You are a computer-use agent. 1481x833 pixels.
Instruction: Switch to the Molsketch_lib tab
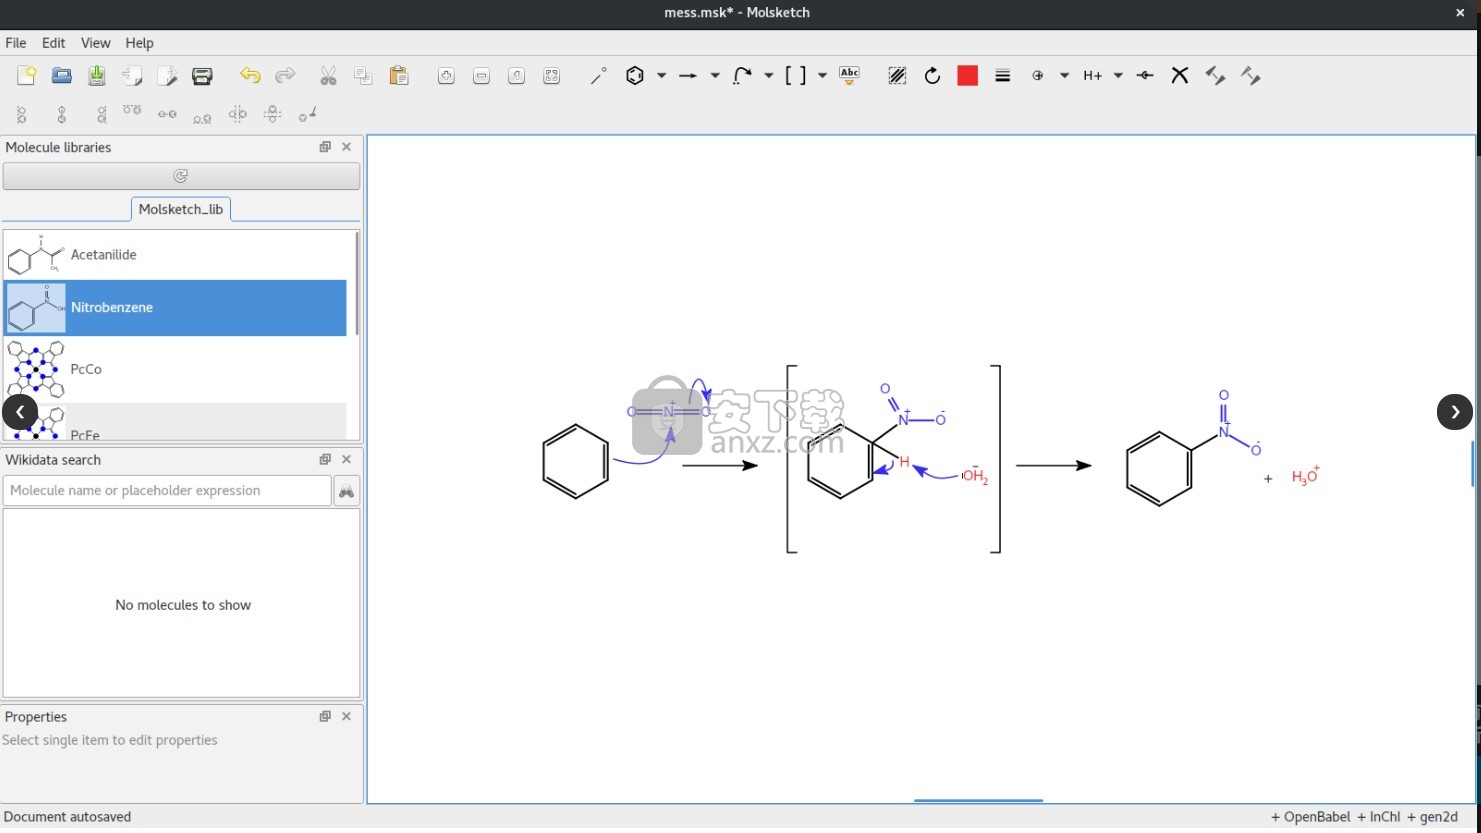181,209
